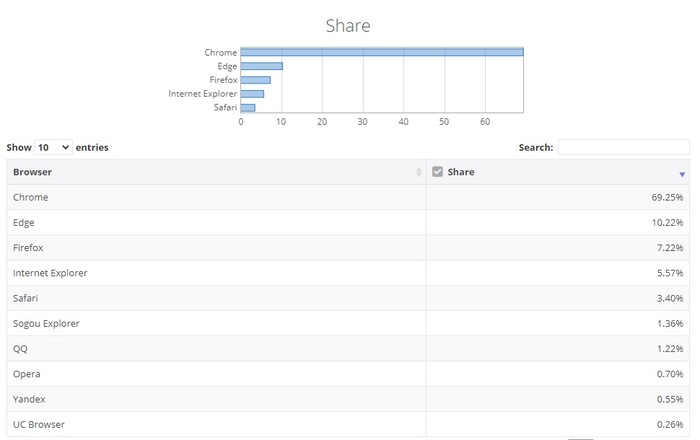Select the Edge bar in chart
This screenshot has width=700, height=440.
point(261,66)
